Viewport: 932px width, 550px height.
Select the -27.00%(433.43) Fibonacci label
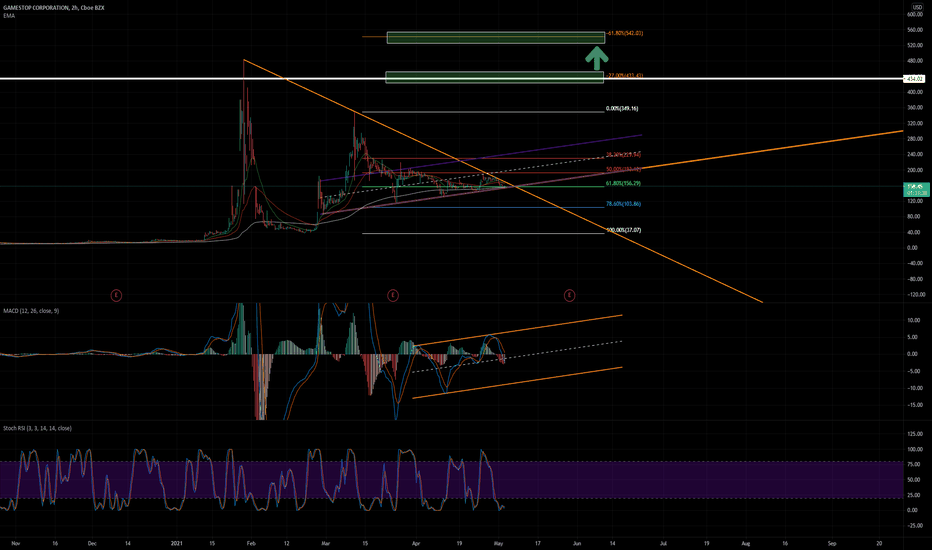[625, 76]
